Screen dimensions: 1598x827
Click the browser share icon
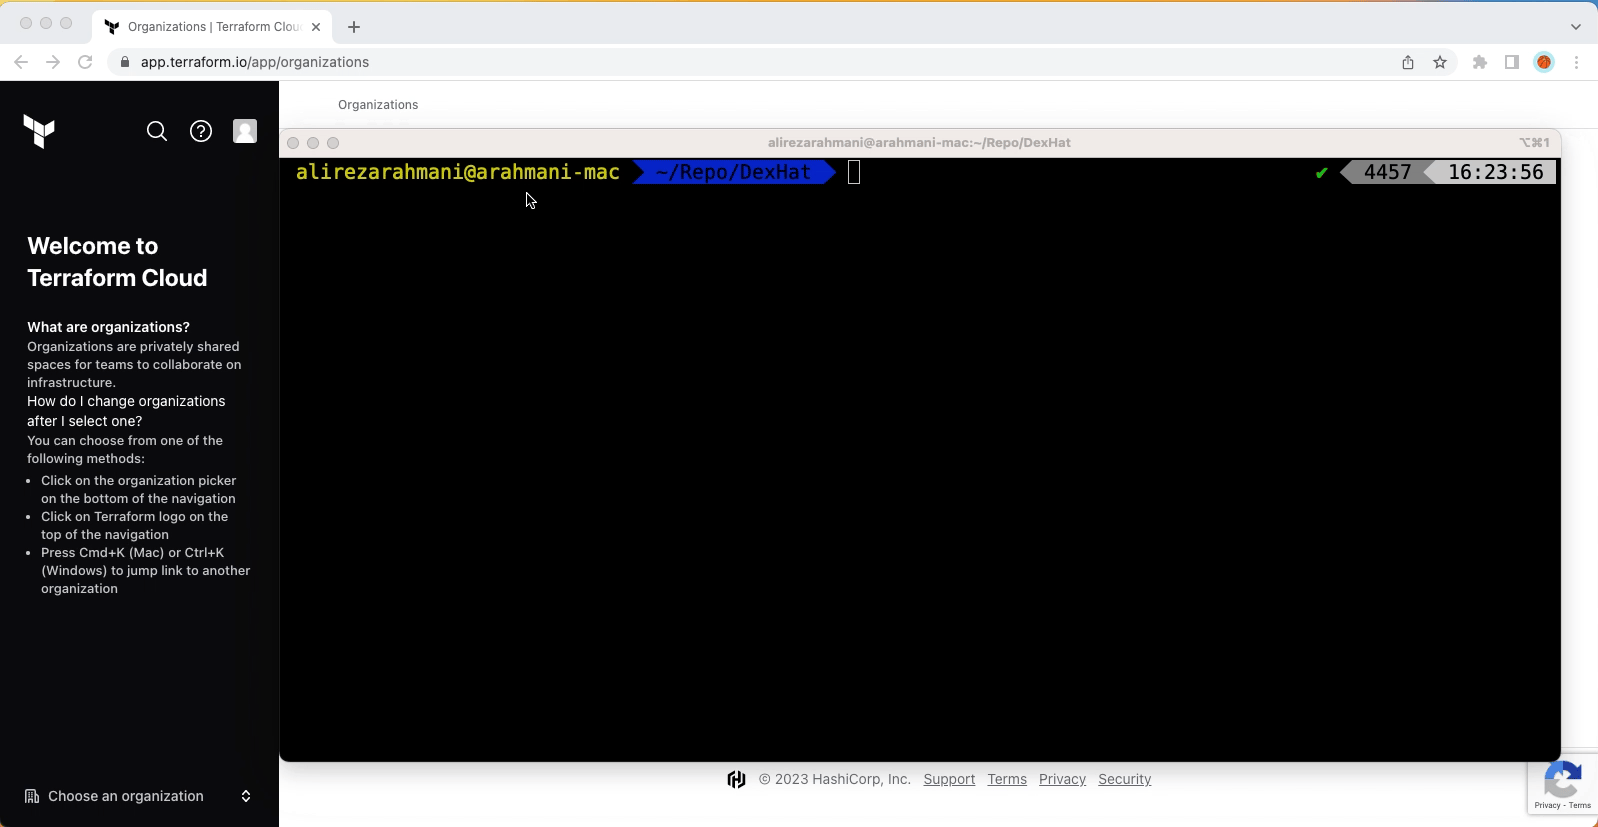tap(1408, 62)
